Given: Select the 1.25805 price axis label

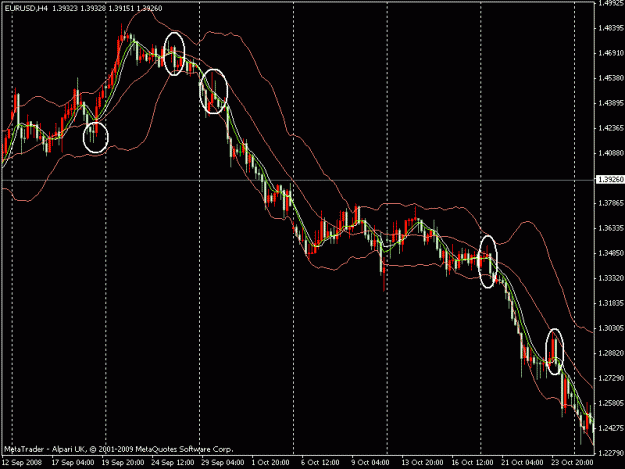Looking at the screenshot, I should tap(611, 403).
